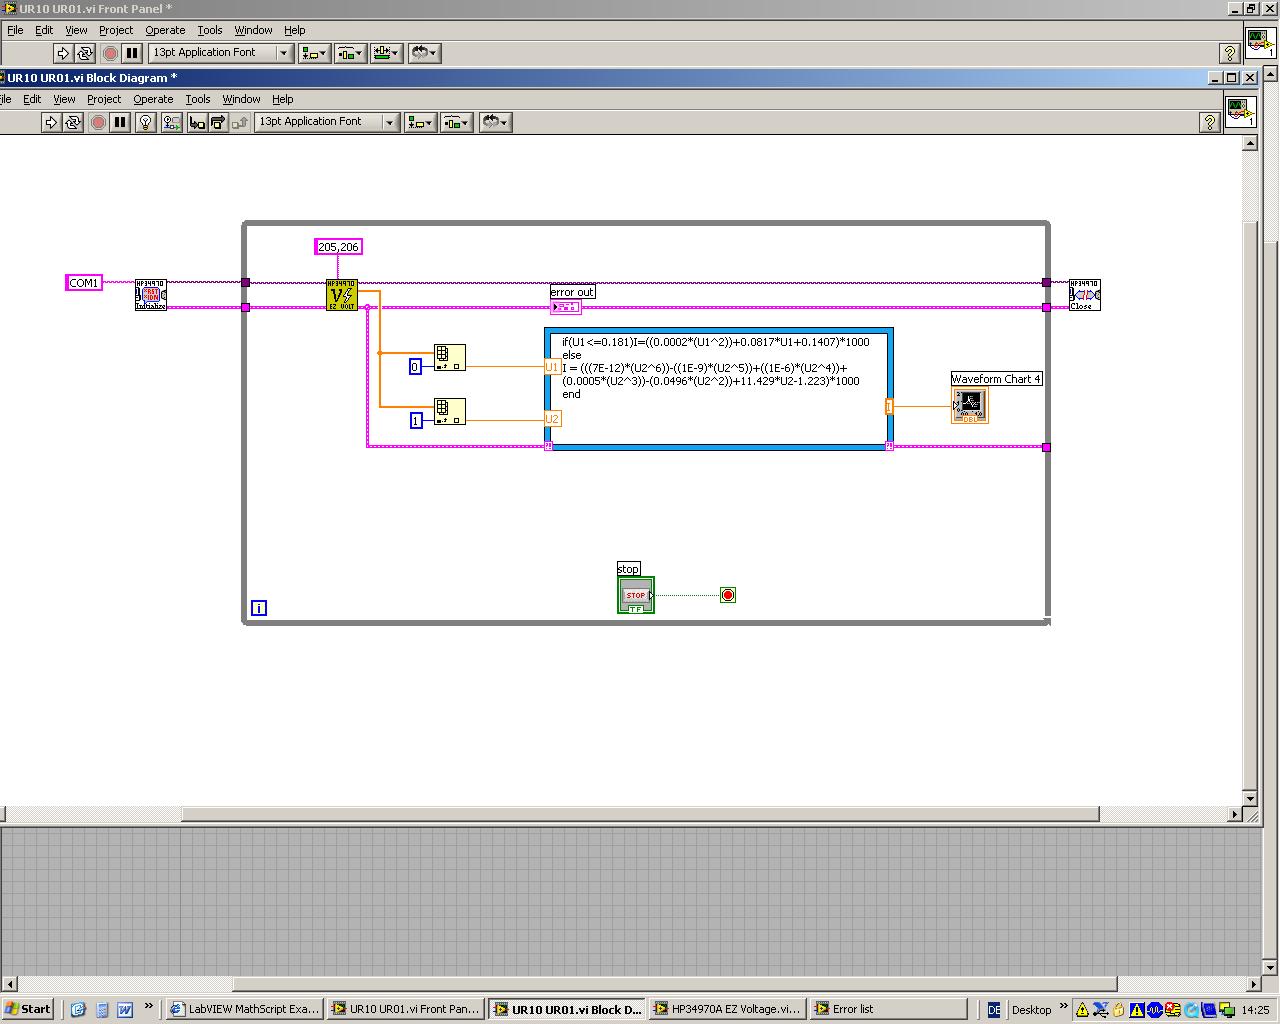Viewport: 1280px width, 1024px height.
Task: Toggle Highlight Execution light bulb
Action: pos(146,122)
